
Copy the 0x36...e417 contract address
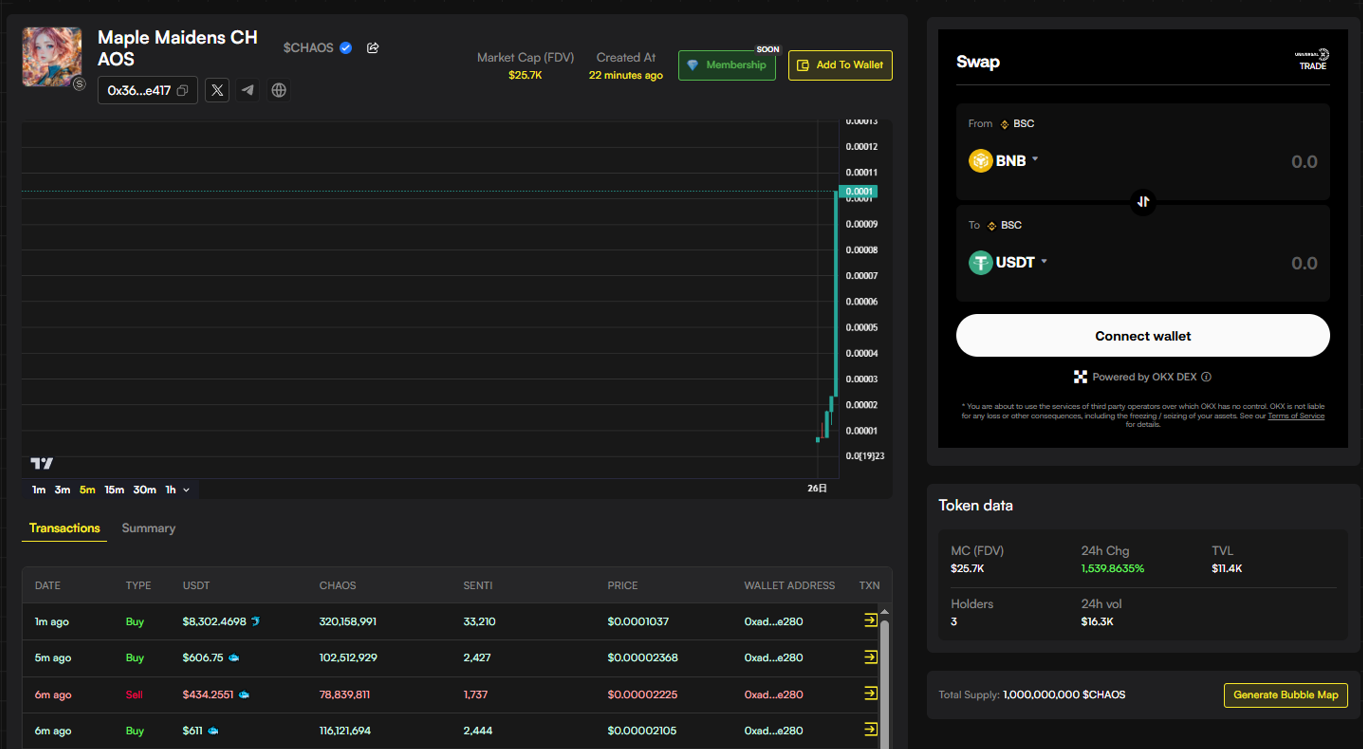[182, 90]
